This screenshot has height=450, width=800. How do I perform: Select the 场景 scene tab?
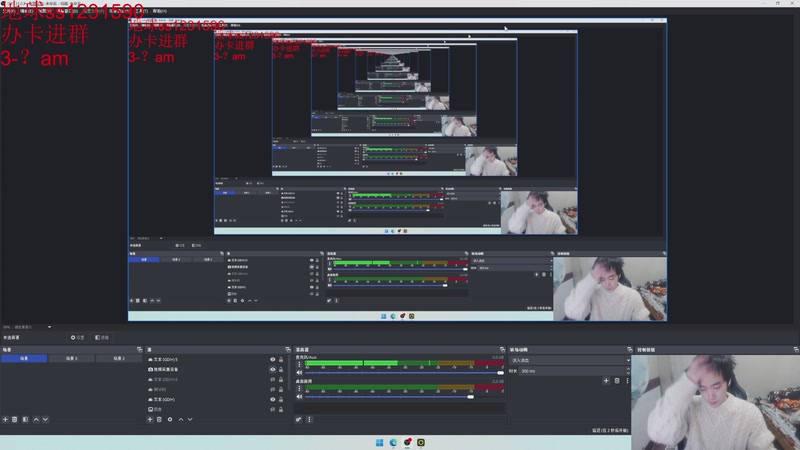(x=24, y=359)
